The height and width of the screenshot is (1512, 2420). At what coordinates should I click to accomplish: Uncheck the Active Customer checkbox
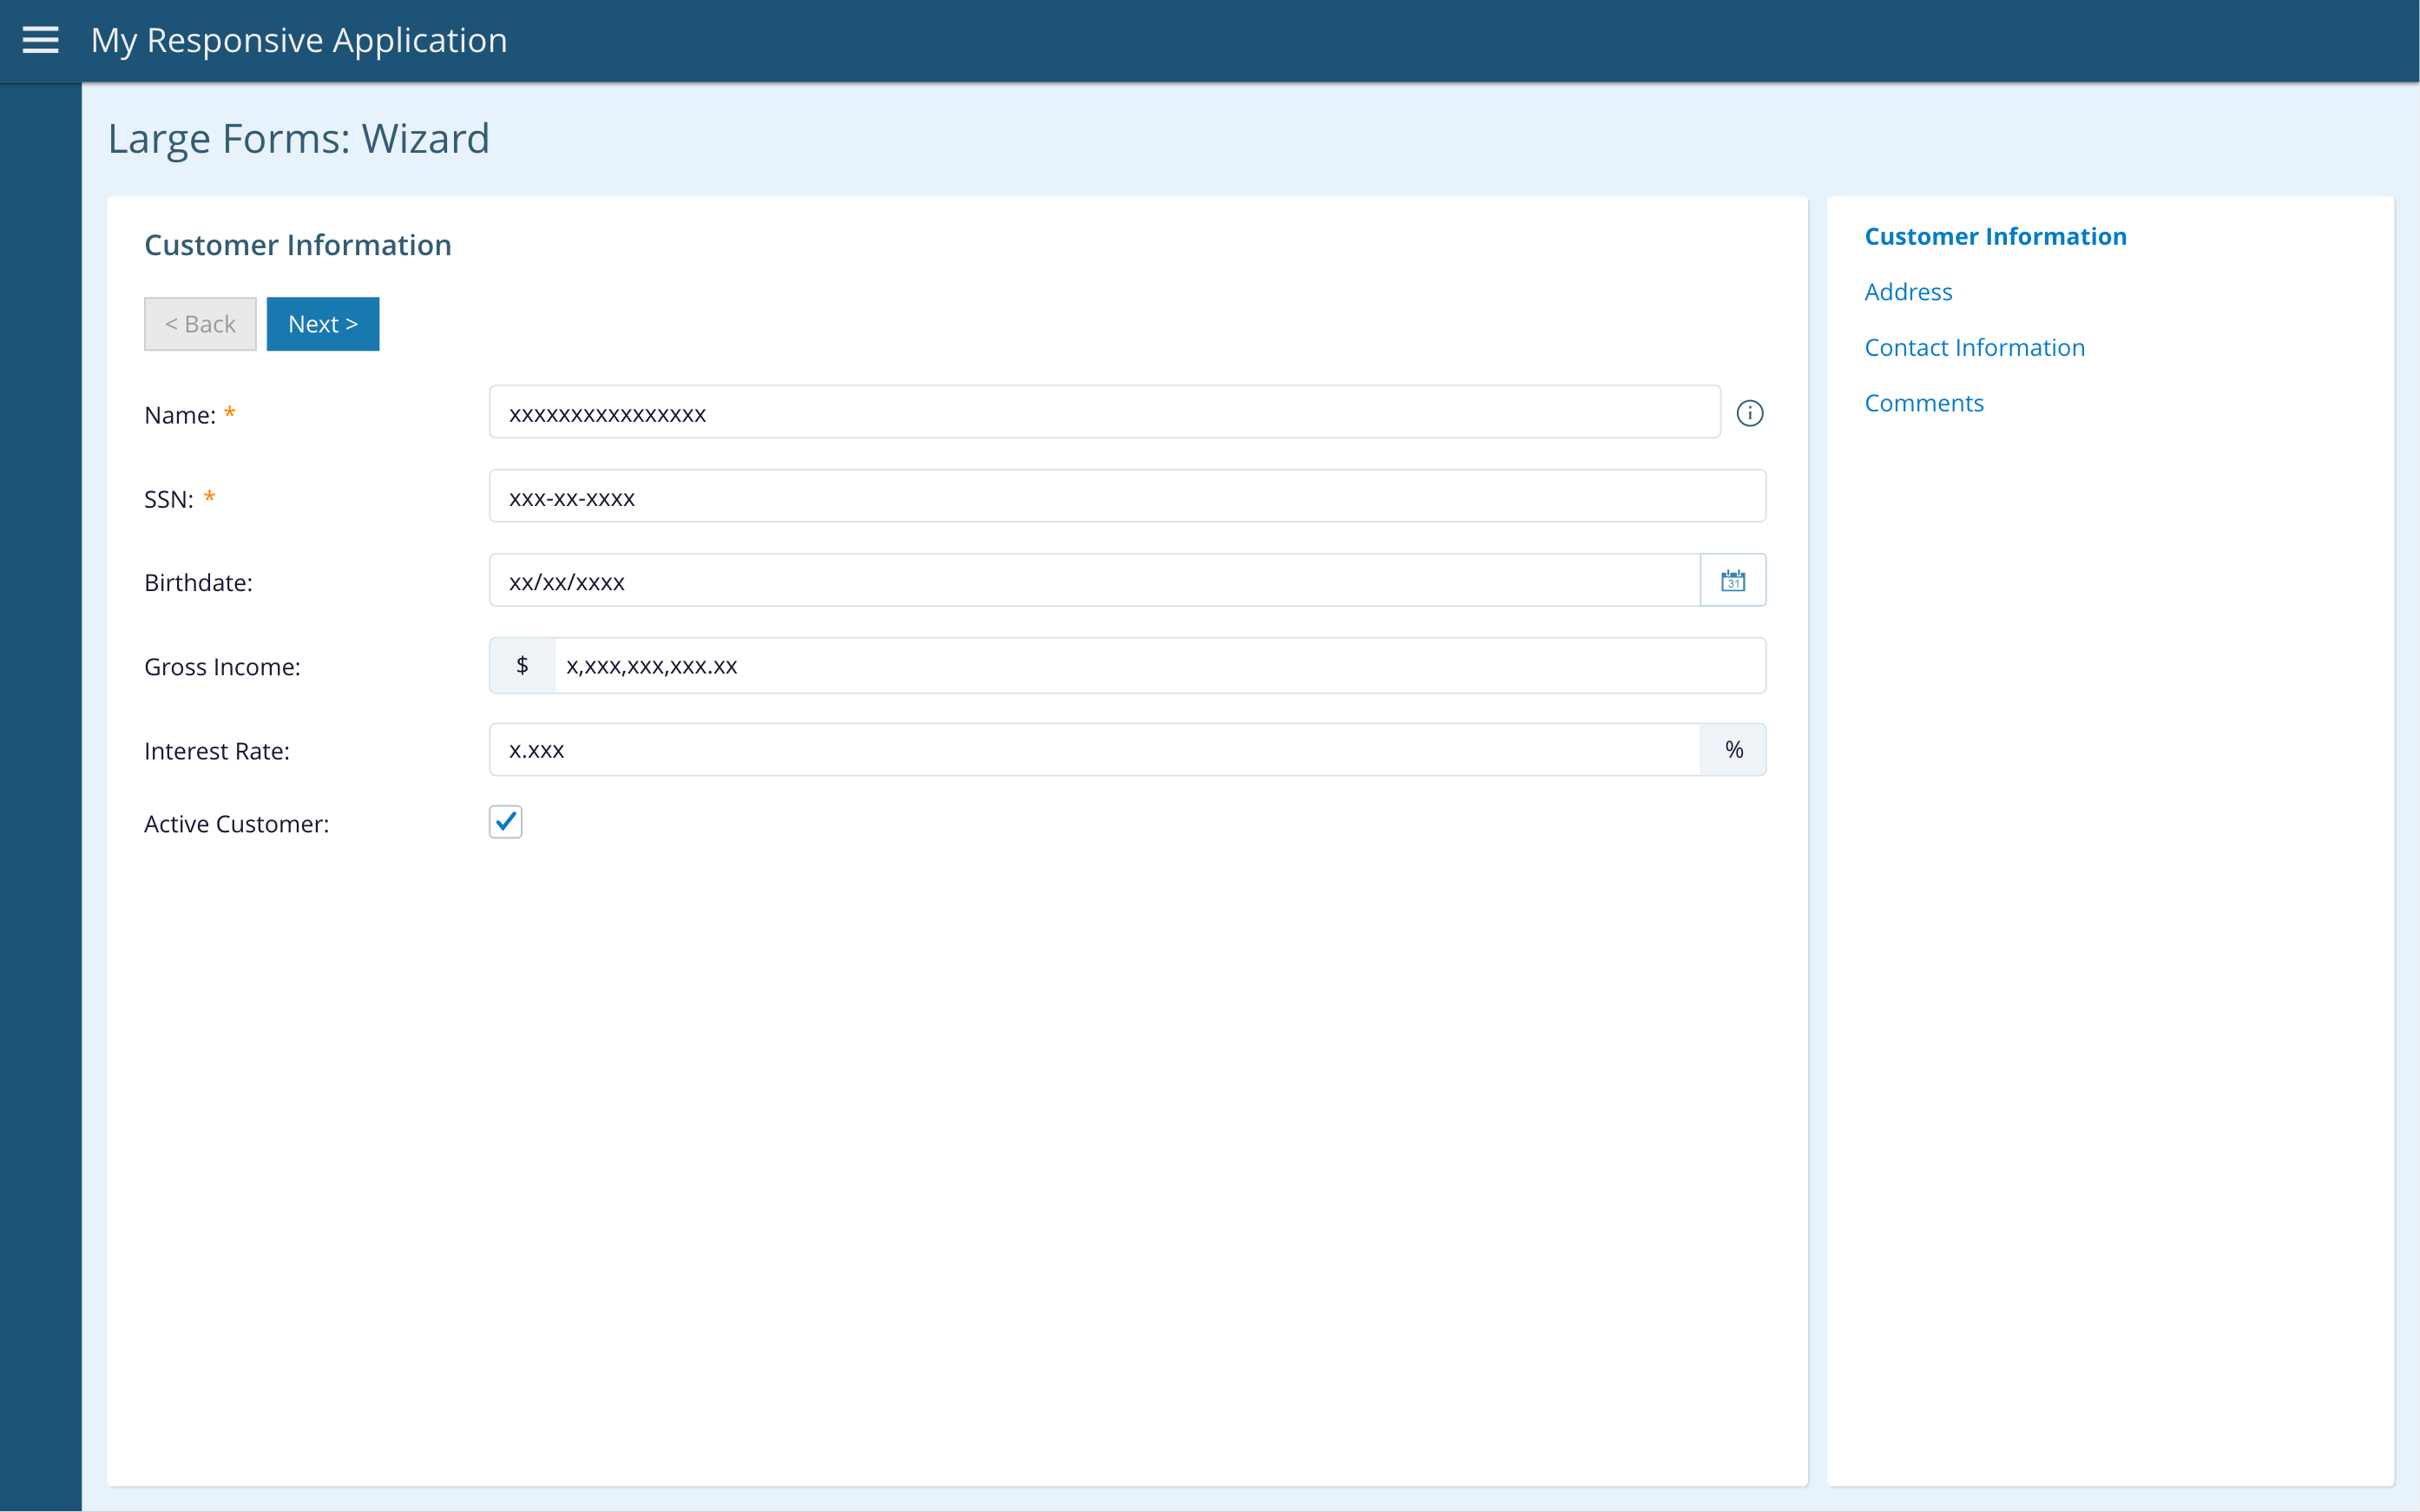coord(506,822)
